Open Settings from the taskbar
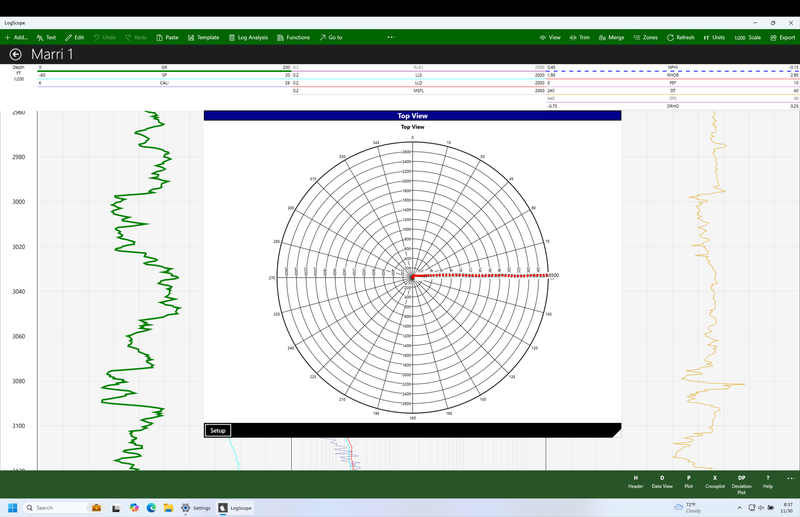 tap(196, 508)
